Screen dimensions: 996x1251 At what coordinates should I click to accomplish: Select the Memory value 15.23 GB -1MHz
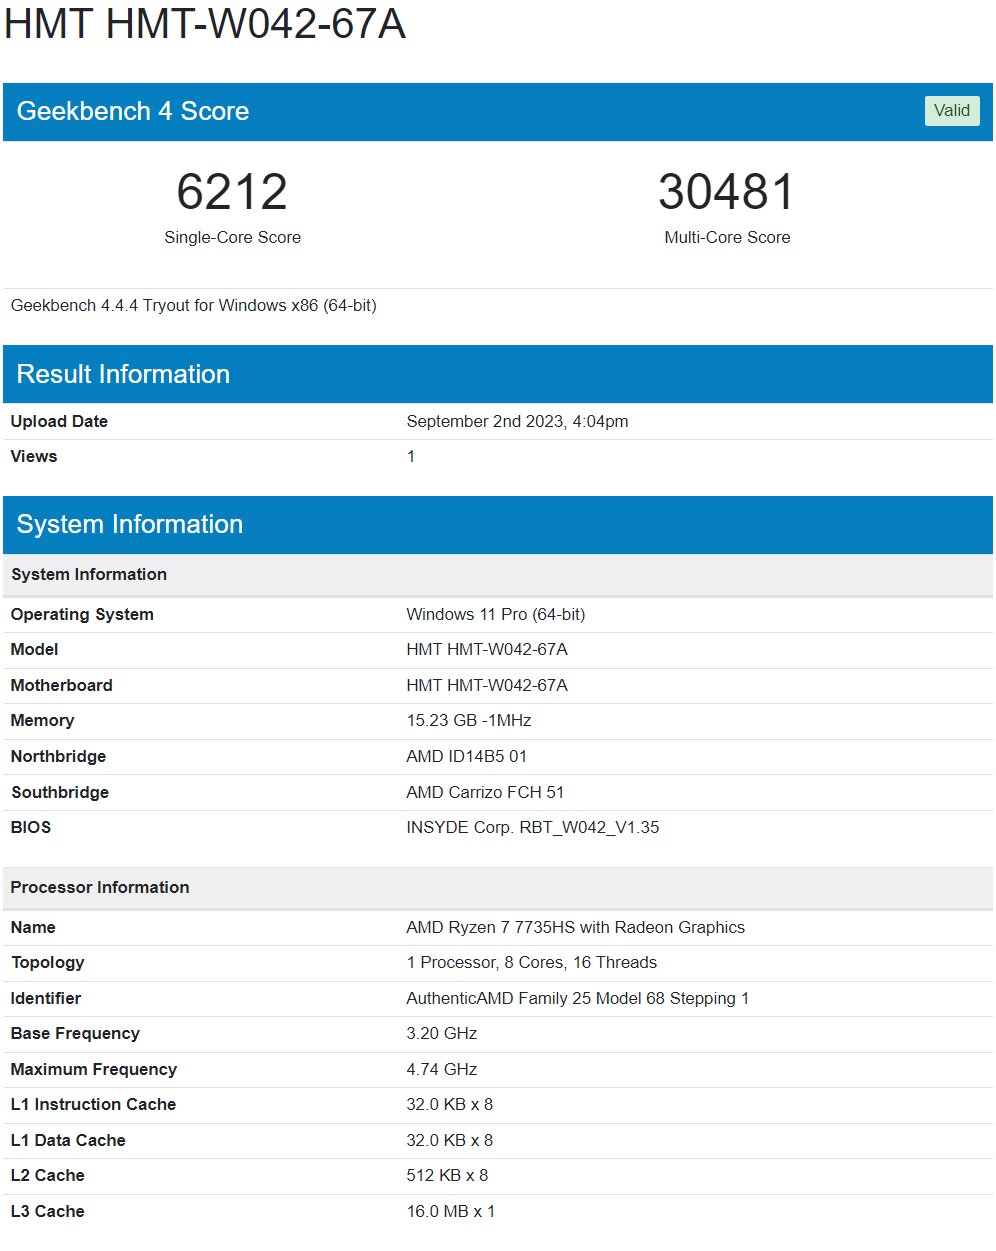(469, 720)
